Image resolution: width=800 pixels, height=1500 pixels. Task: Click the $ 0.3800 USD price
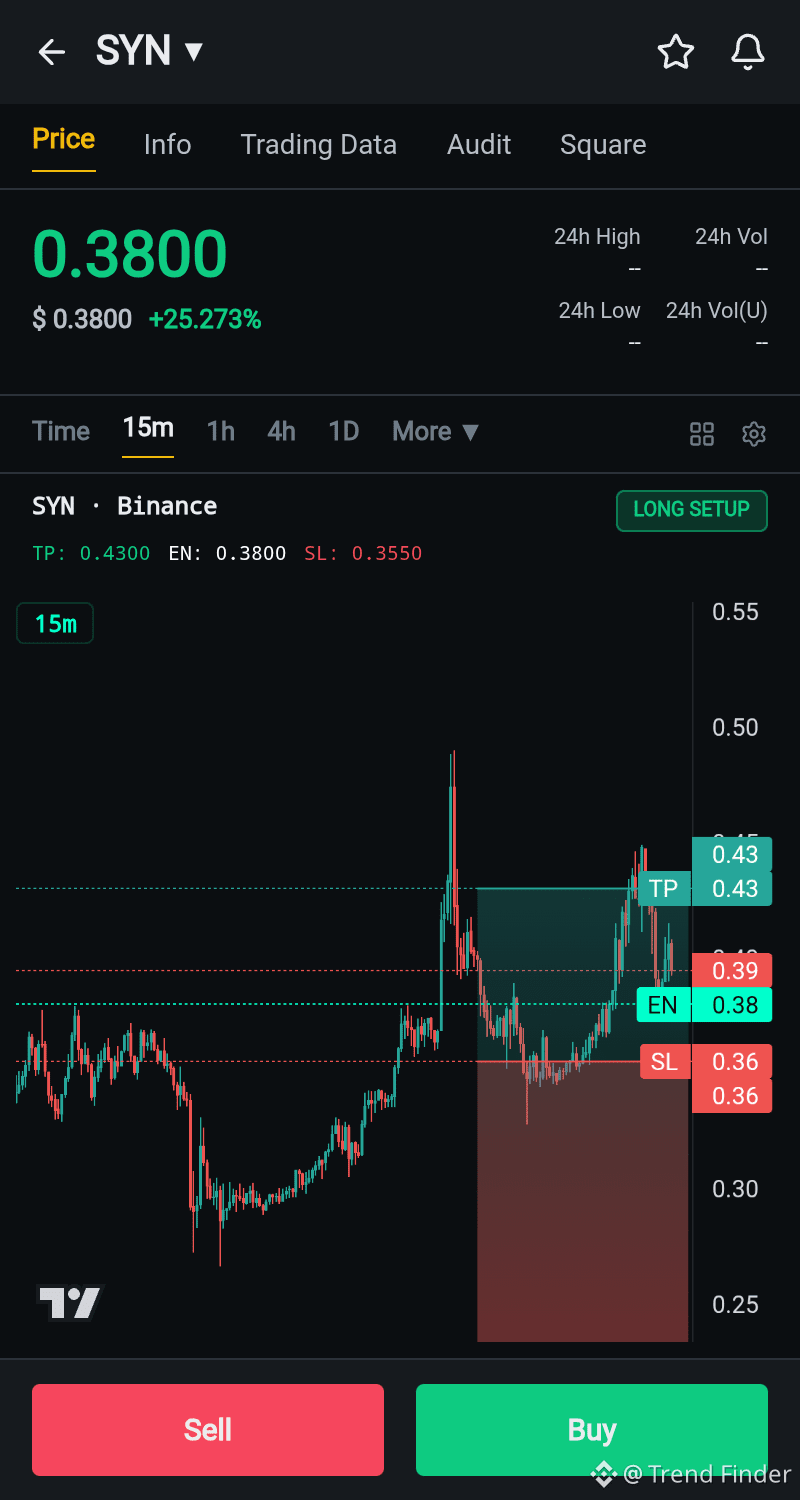[x=82, y=320]
